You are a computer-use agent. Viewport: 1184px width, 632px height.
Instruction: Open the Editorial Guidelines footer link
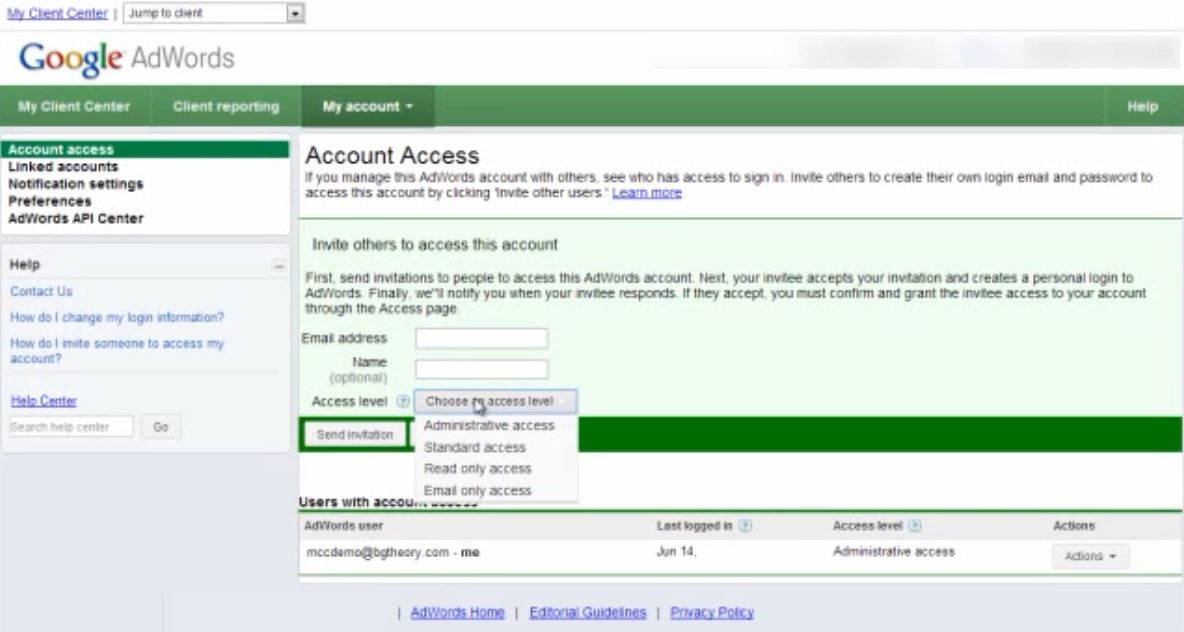pyautogui.click(x=587, y=612)
